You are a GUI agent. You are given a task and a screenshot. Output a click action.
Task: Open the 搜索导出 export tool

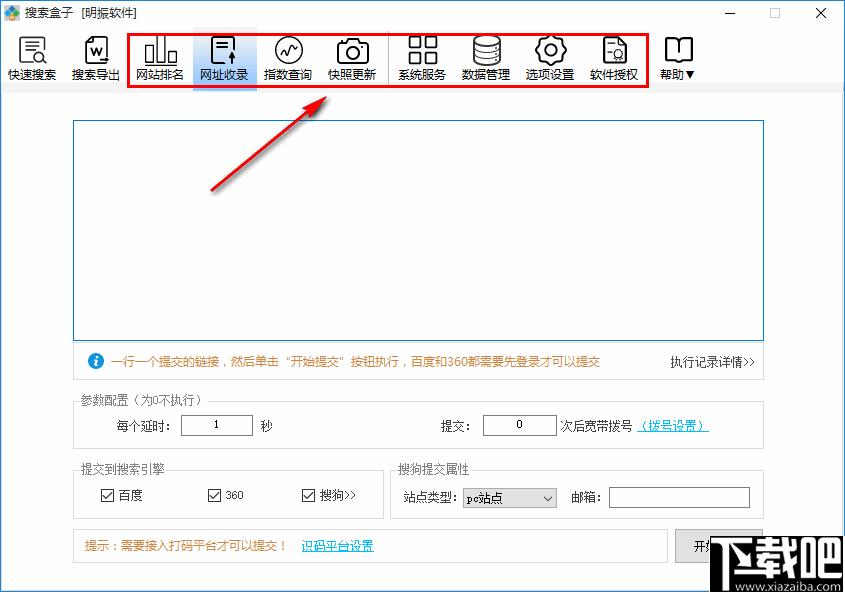click(x=96, y=59)
